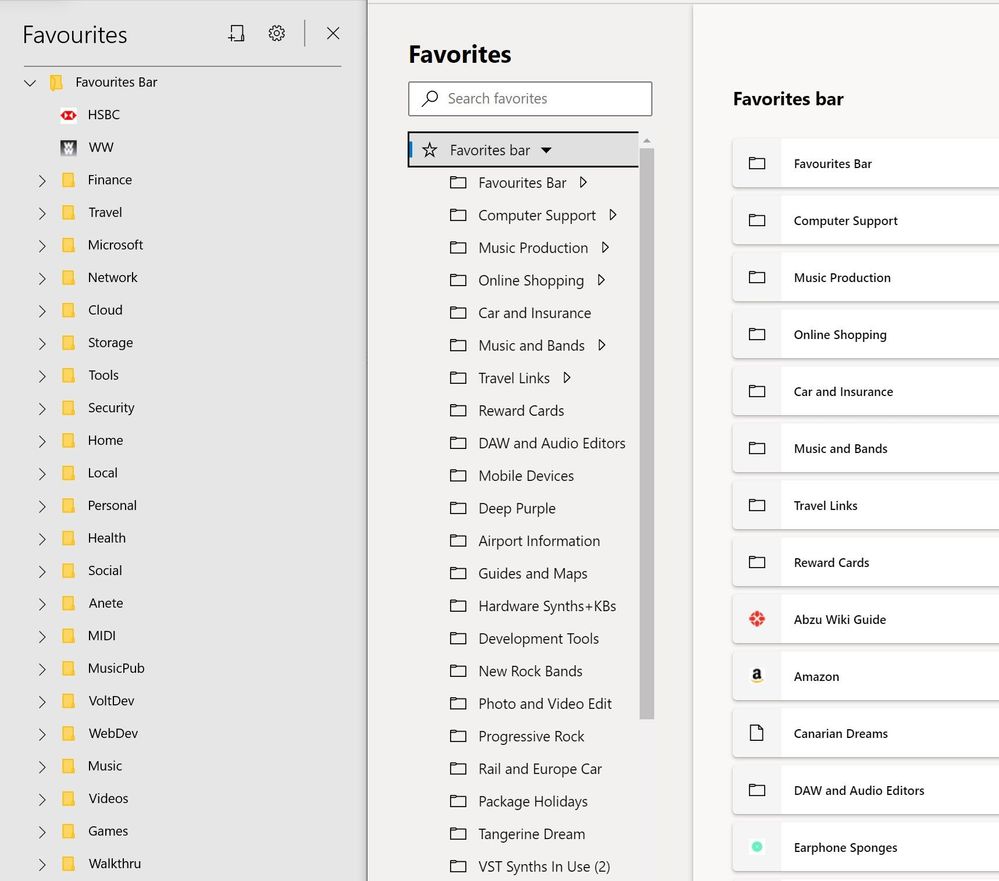Viewport: 999px width, 881px height.
Task: Click the Earphone Sponges green dot icon
Action: click(757, 847)
